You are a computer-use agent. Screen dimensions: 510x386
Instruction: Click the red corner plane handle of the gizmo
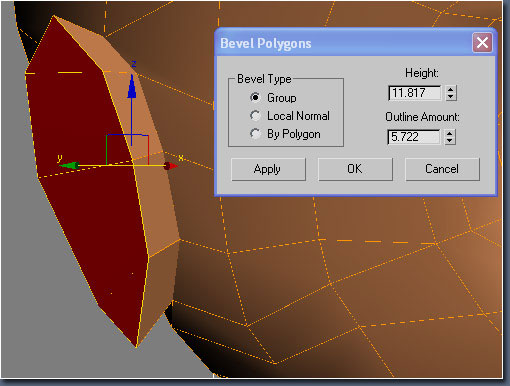148,150
